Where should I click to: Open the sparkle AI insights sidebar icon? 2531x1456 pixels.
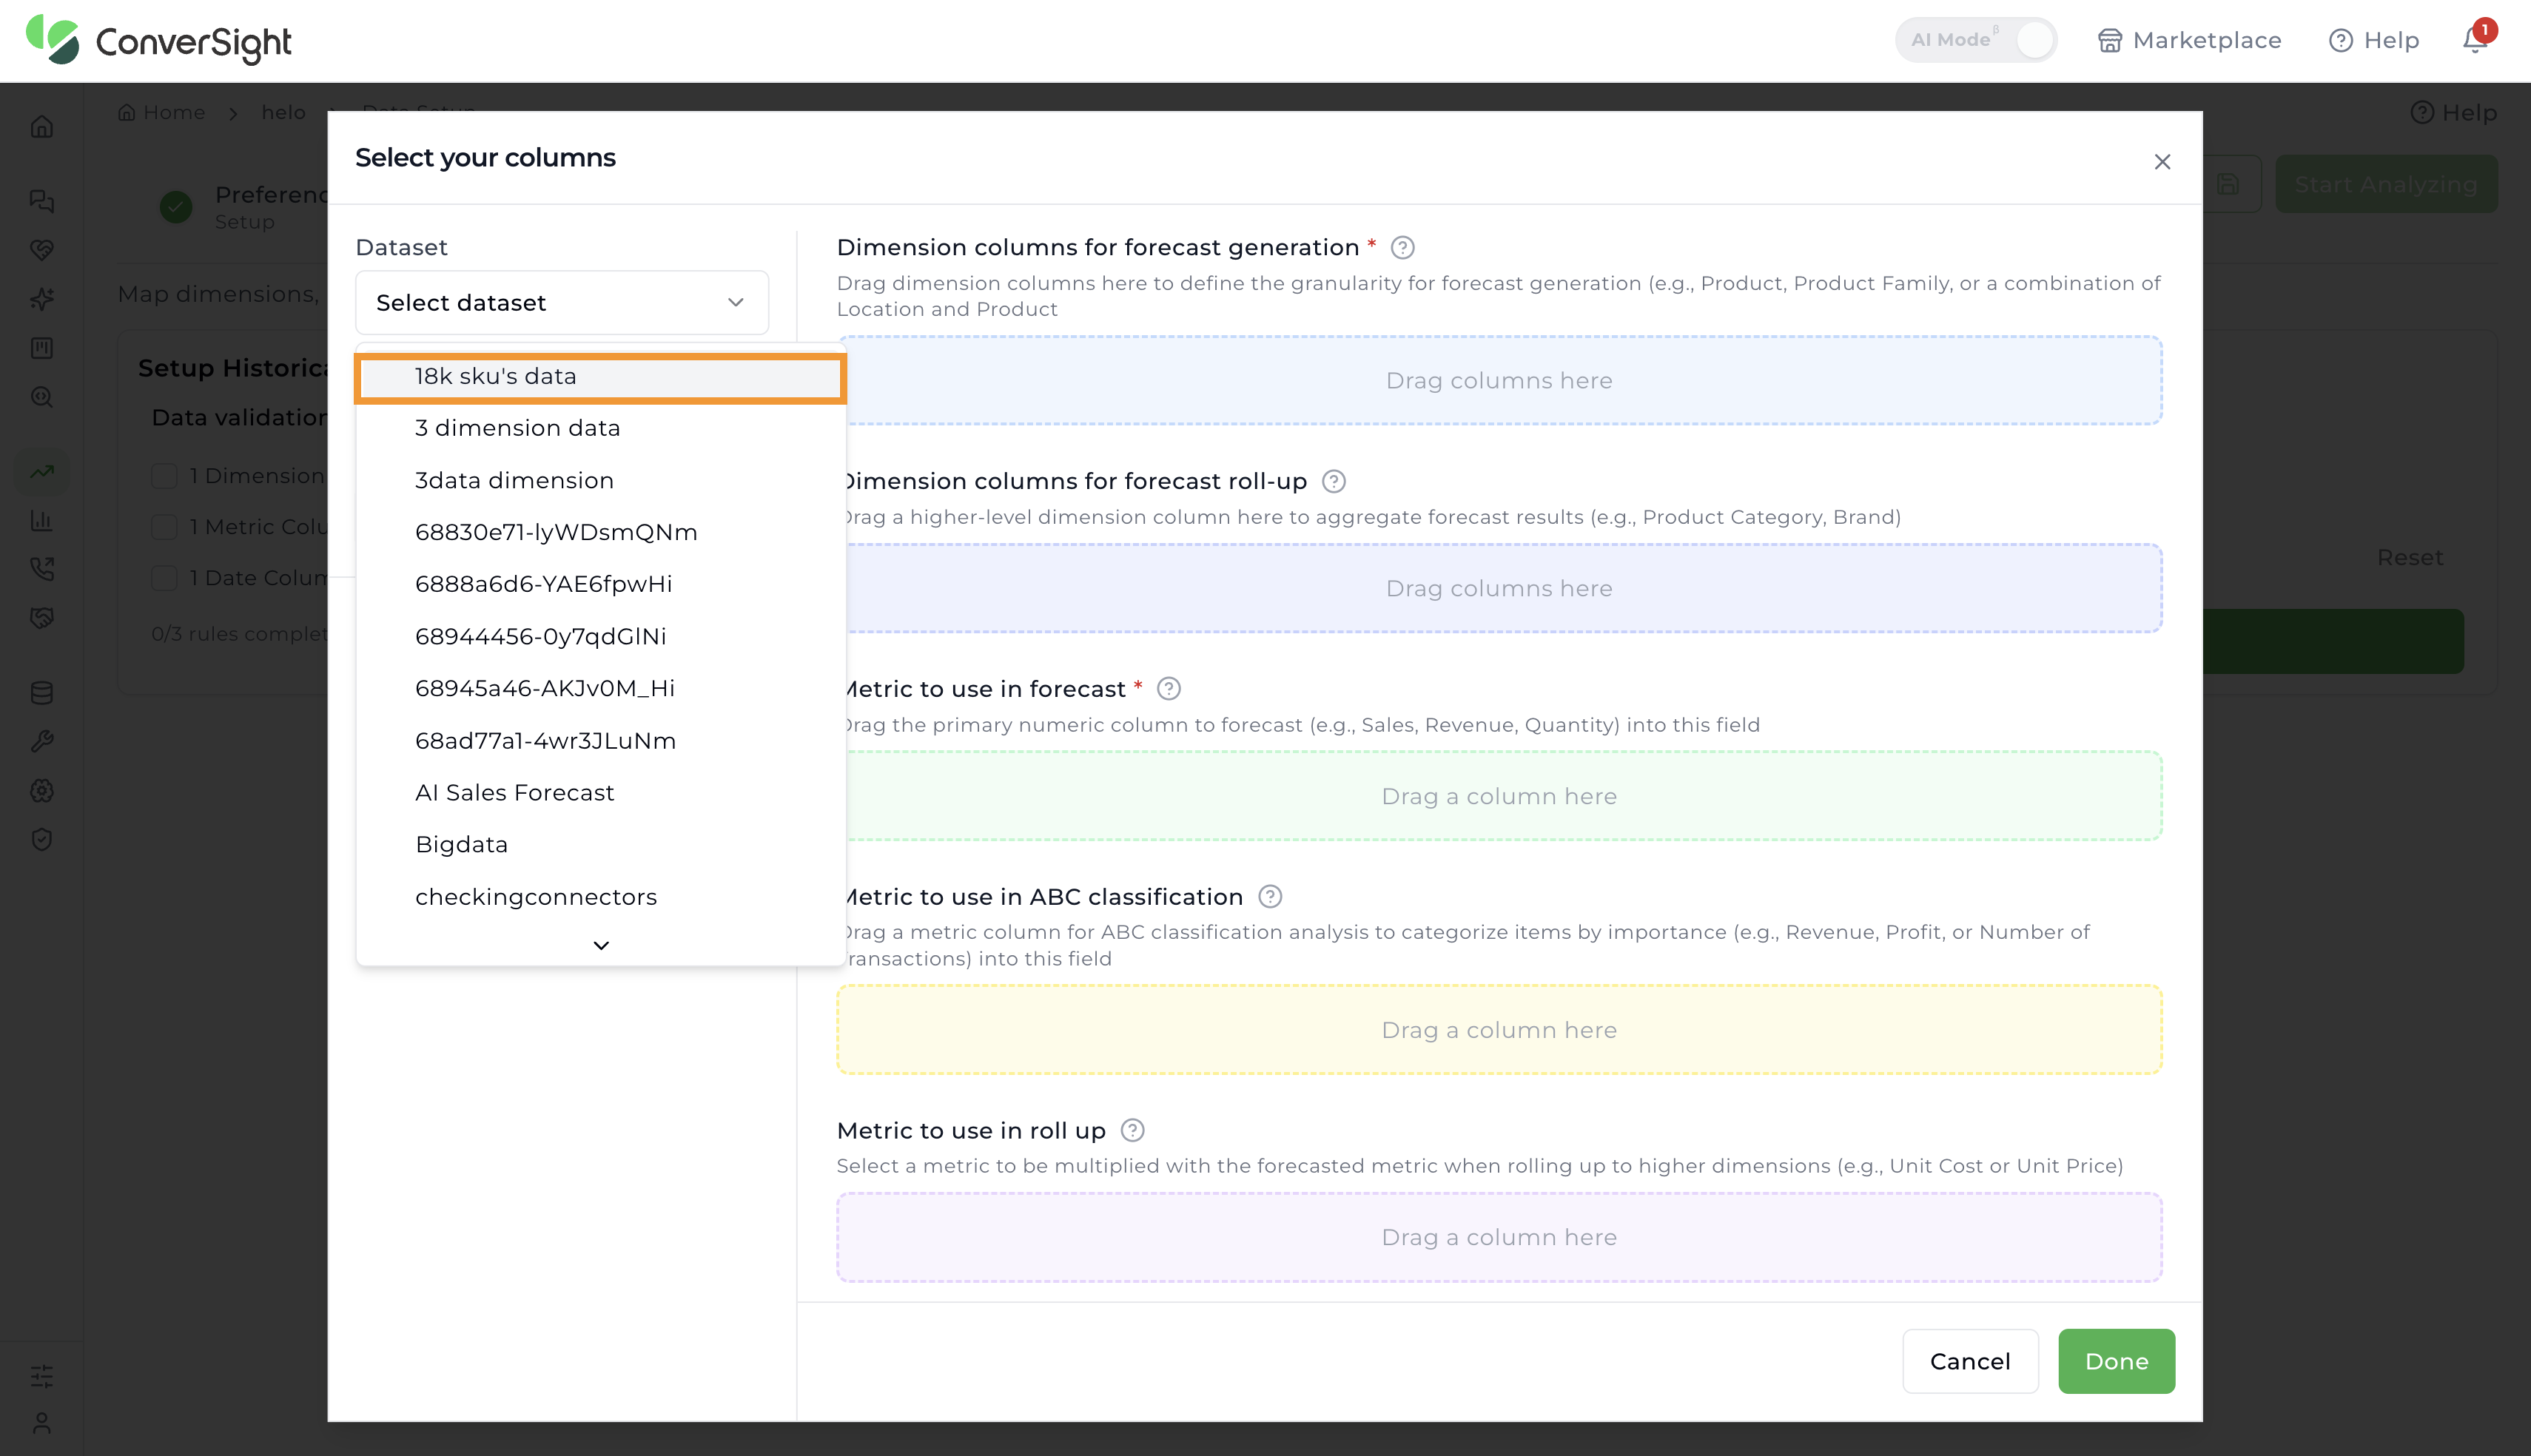point(41,298)
